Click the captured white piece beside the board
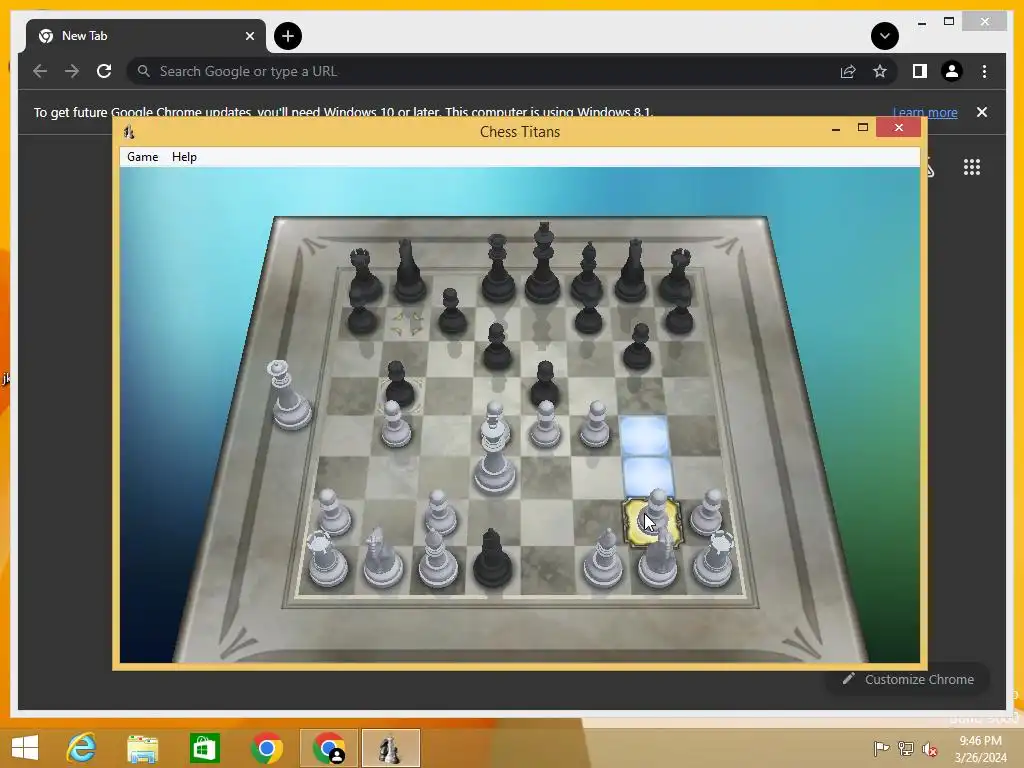This screenshot has height=768, width=1024. 288,395
